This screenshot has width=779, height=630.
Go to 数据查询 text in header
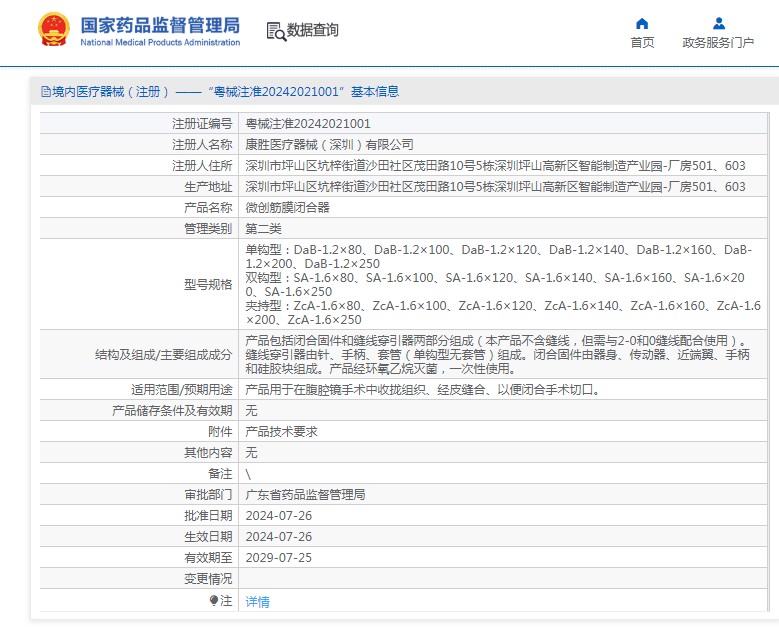pos(313,31)
